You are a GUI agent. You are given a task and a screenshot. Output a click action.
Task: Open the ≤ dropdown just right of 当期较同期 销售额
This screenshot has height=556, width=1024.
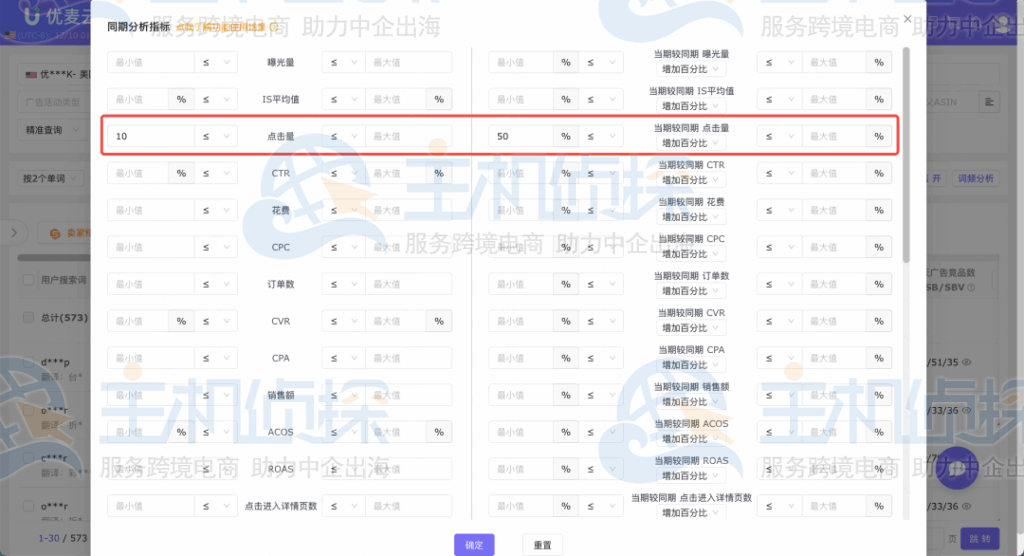tap(779, 395)
